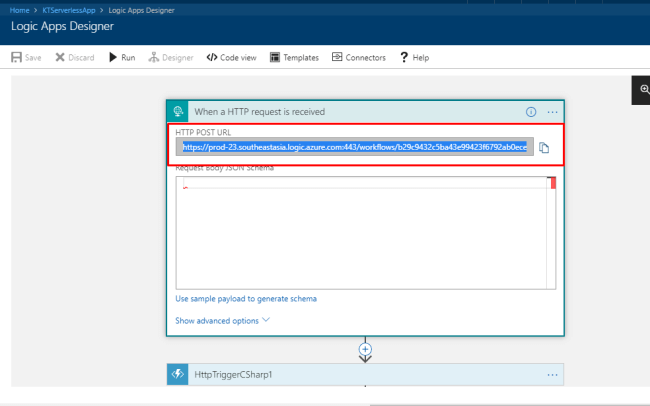The image size is (650, 406).
Task: Click the zoom magnifier icon on canvas
Action: [644, 90]
